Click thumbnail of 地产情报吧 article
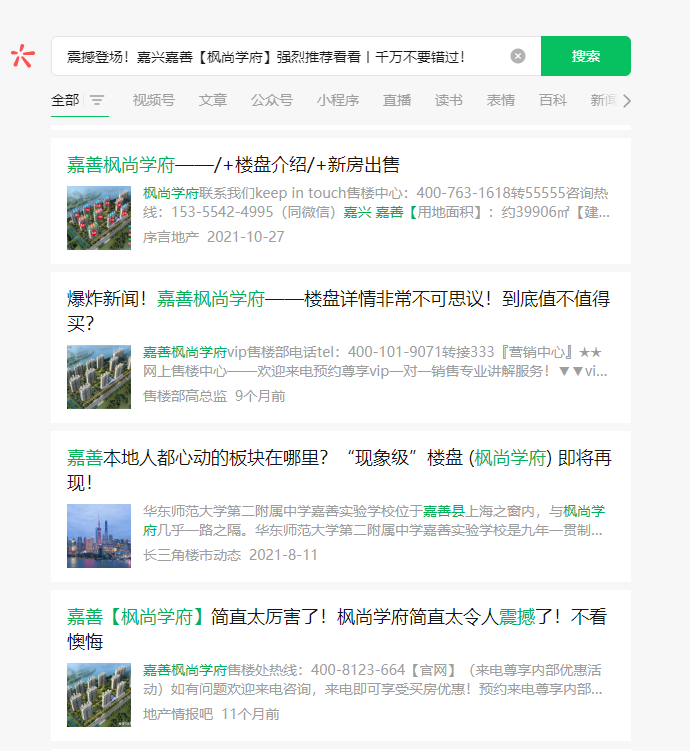 coord(99,695)
